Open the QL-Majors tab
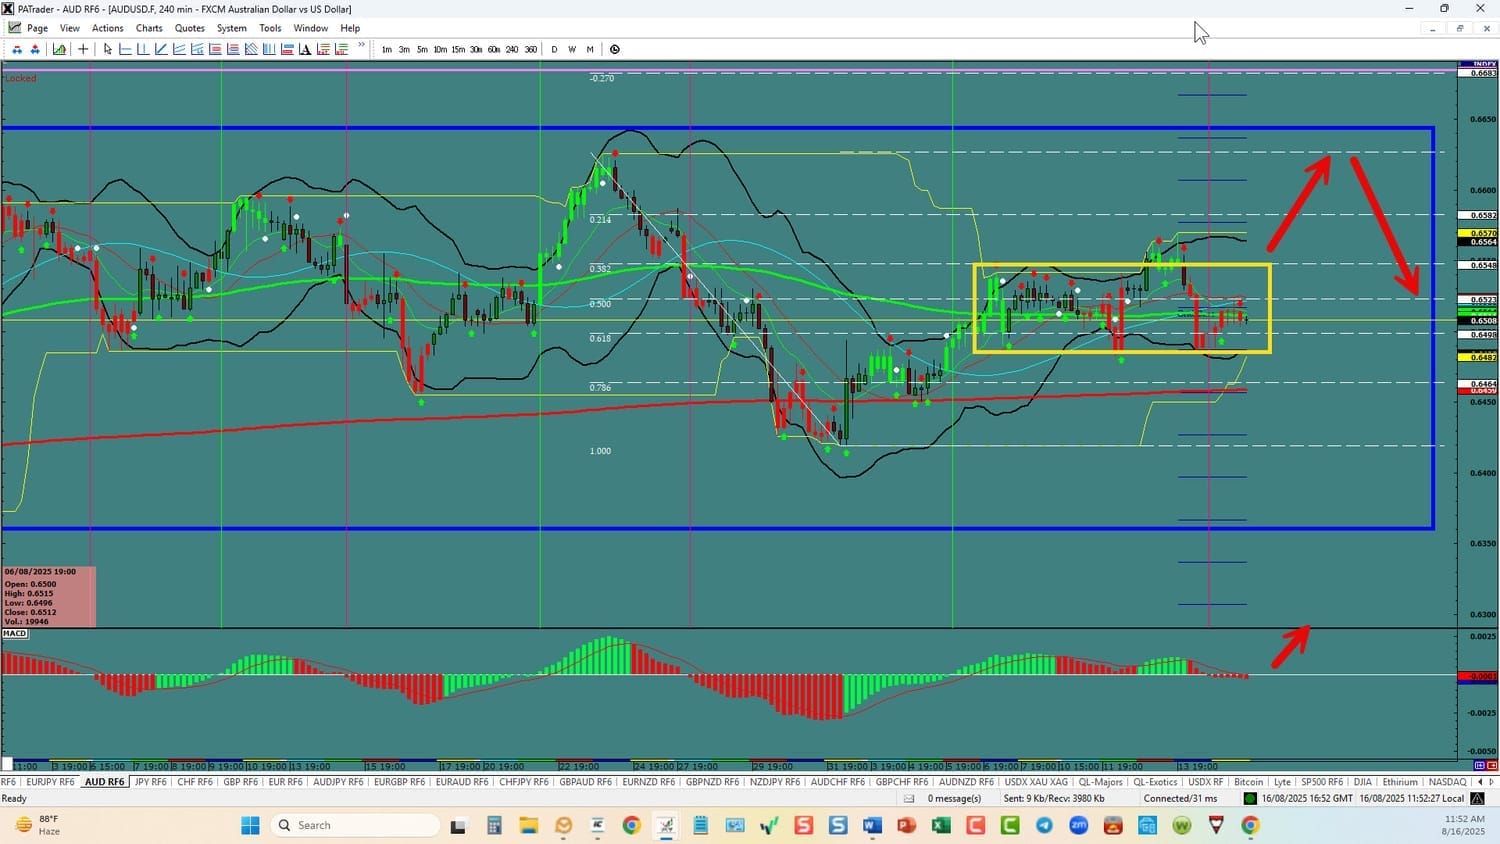 click(x=1100, y=782)
